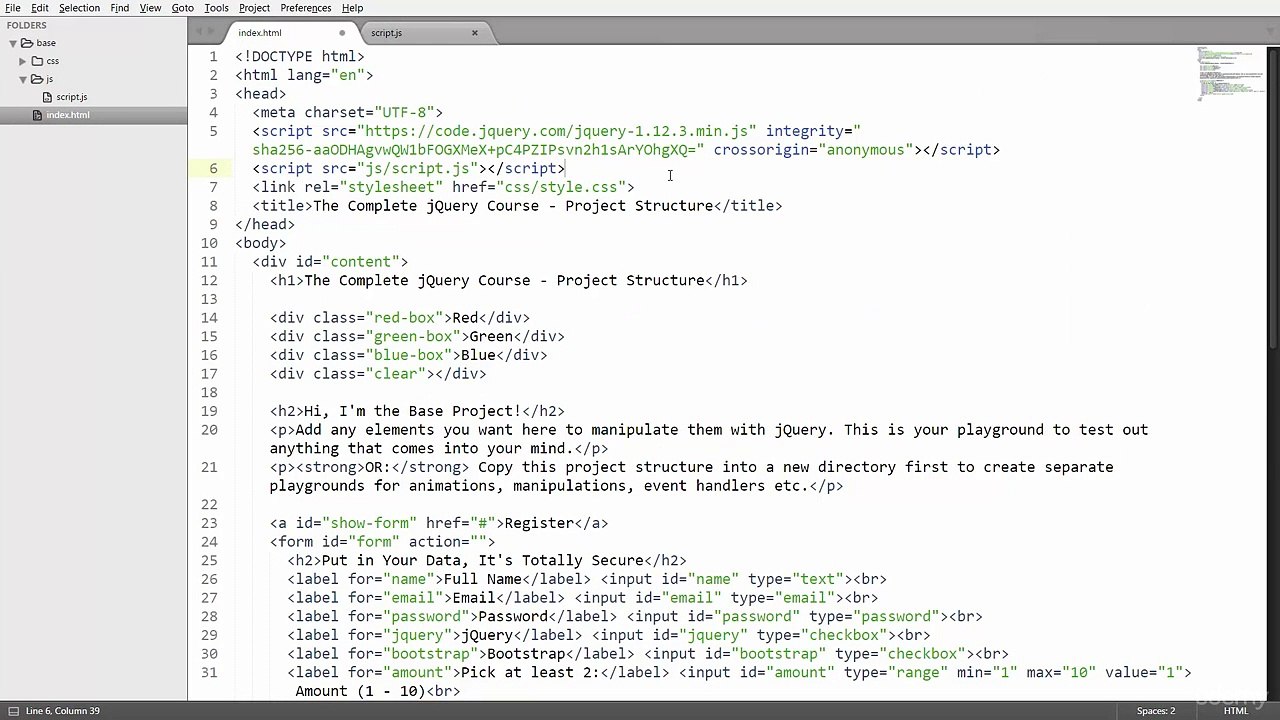Place cursor on the <!DOCTYPE html> line
The height and width of the screenshot is (720, 1280).
[300, 57]
